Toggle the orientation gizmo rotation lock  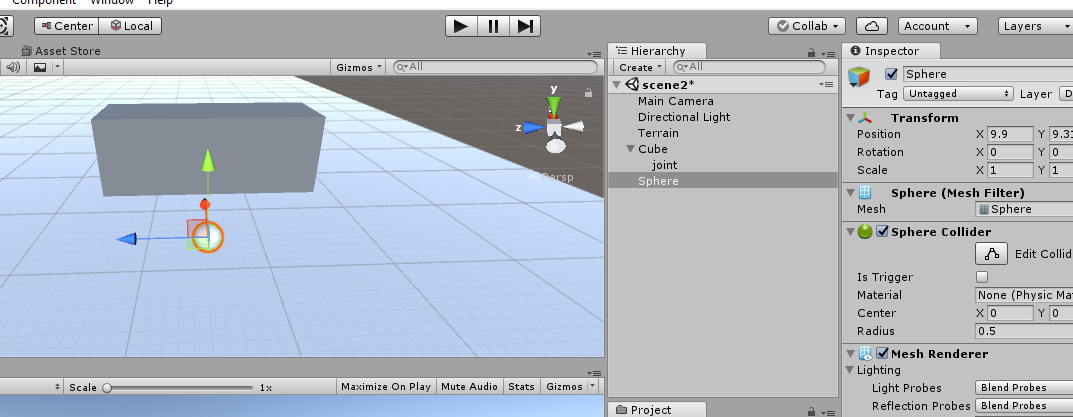588,92
